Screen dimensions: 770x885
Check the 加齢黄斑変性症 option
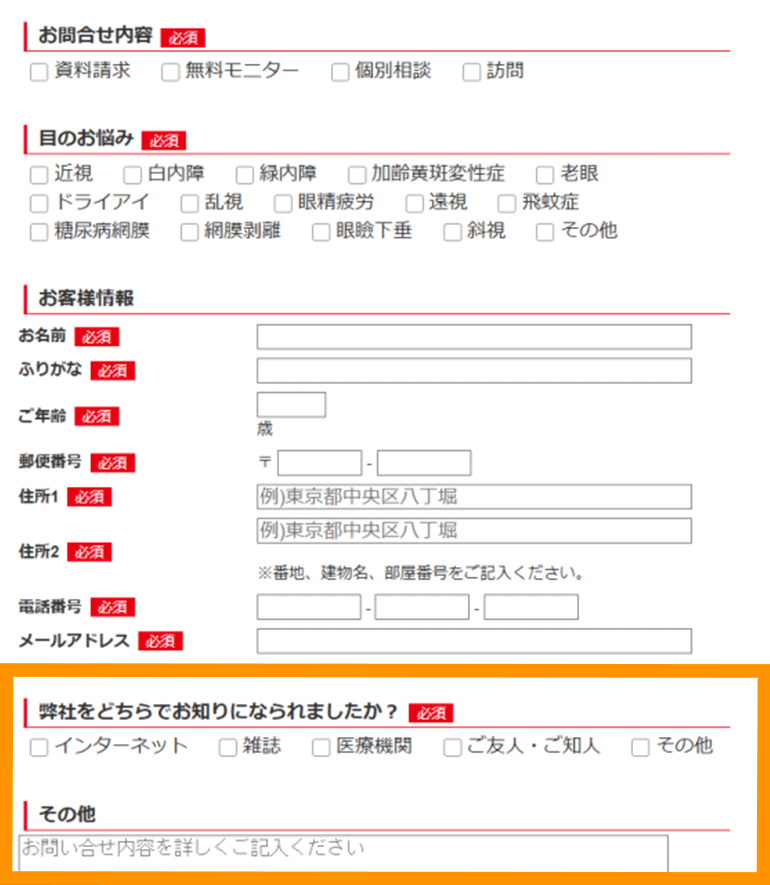(x=357, y=175)
